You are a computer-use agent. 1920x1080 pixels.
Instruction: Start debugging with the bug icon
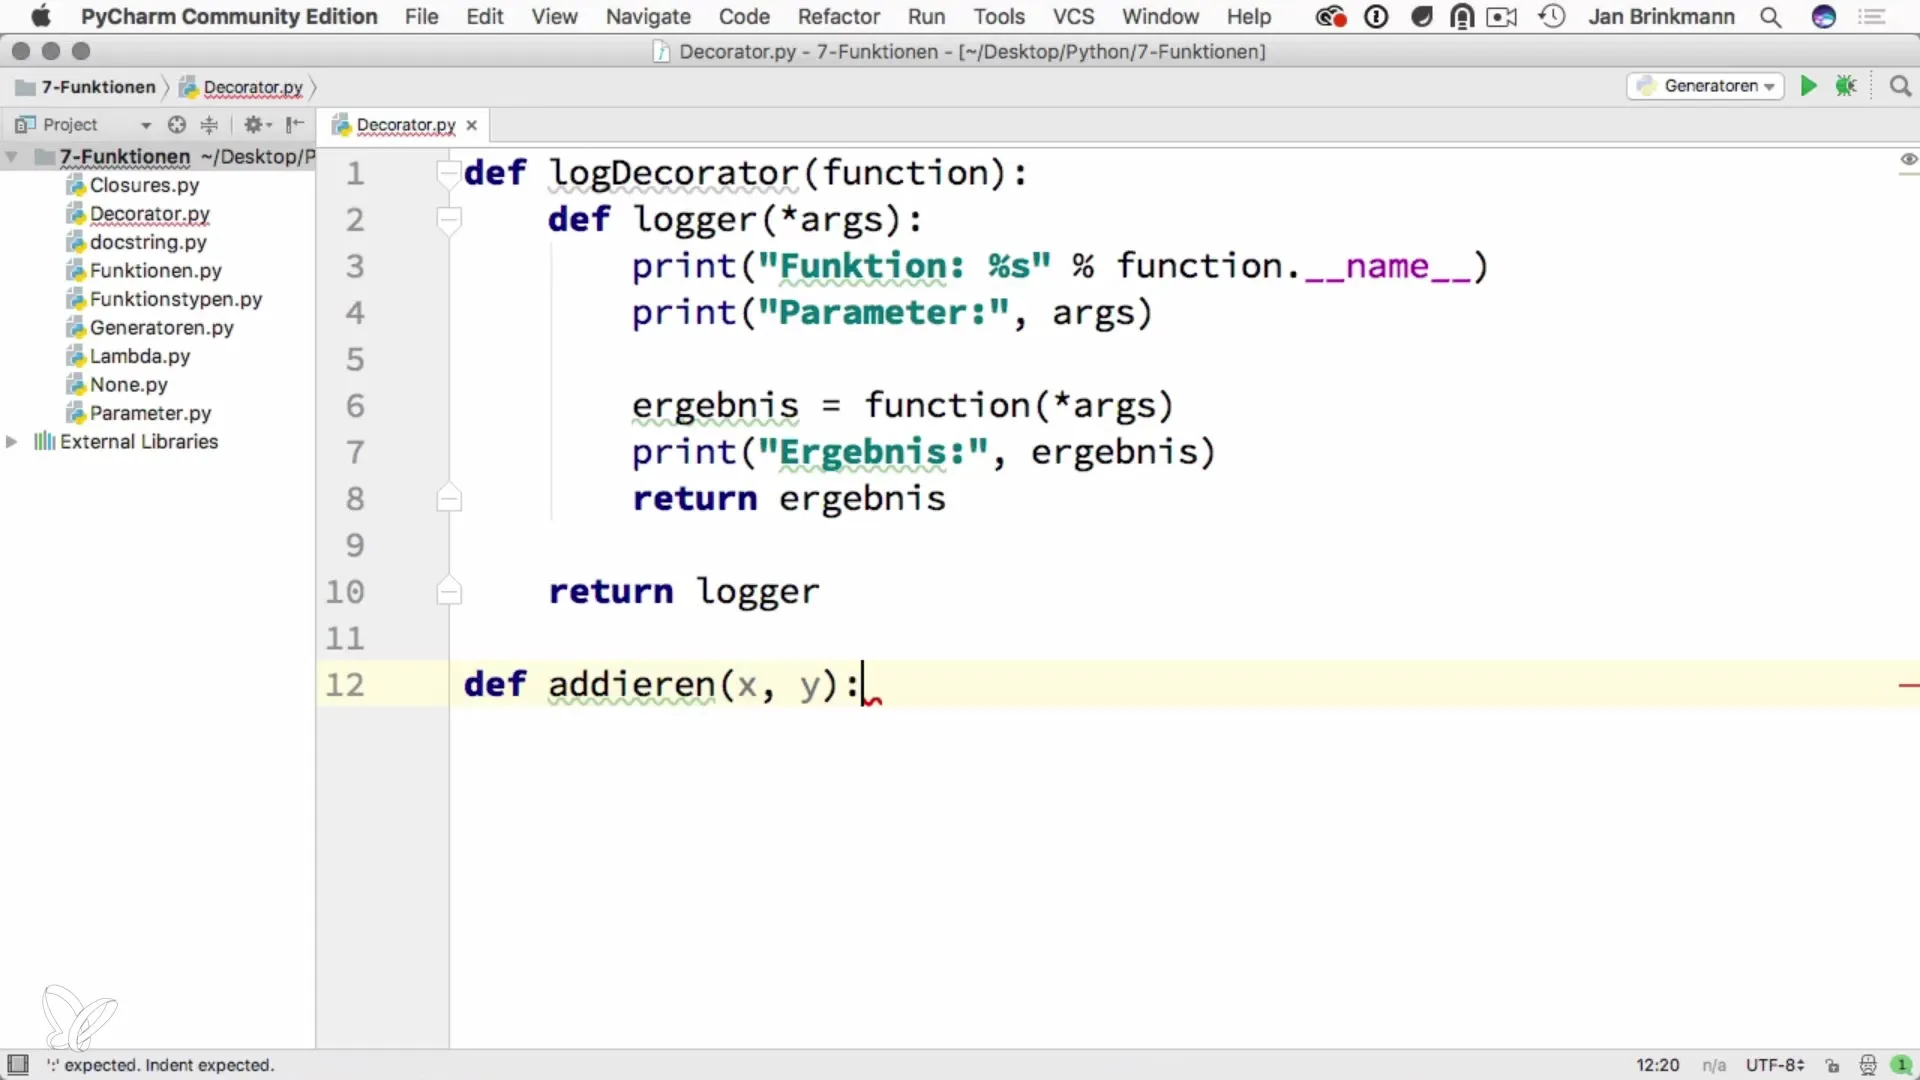click(1846, 86)
